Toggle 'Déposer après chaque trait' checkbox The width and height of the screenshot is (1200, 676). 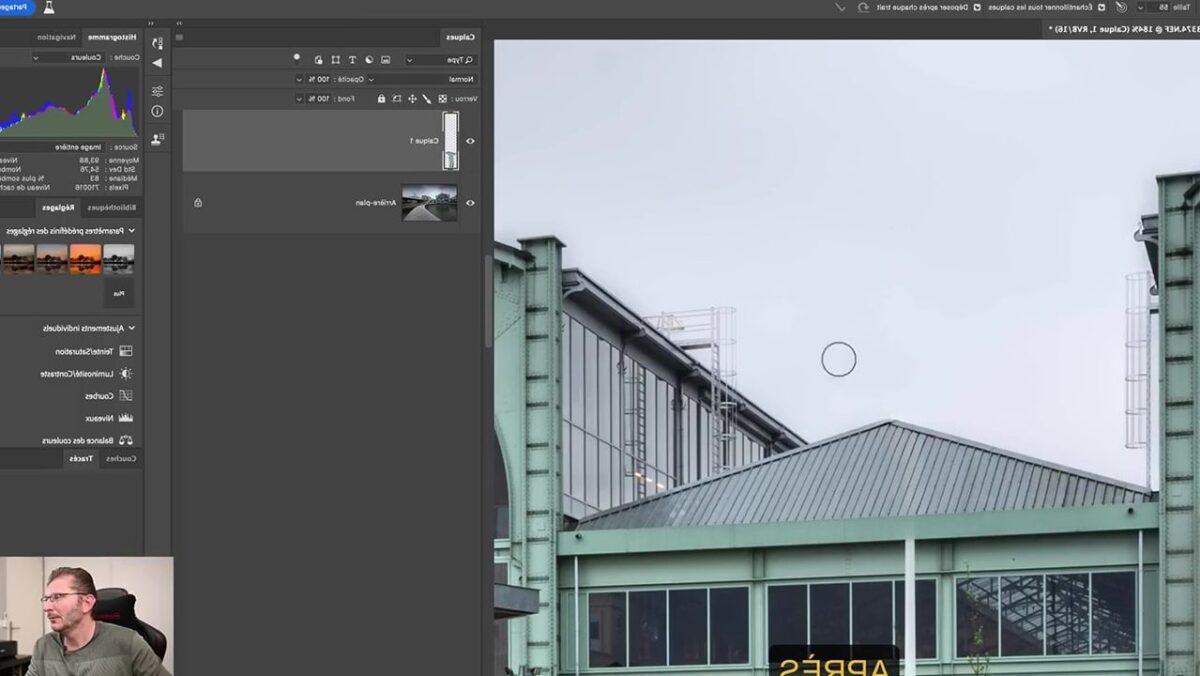[x=976, y=7]
